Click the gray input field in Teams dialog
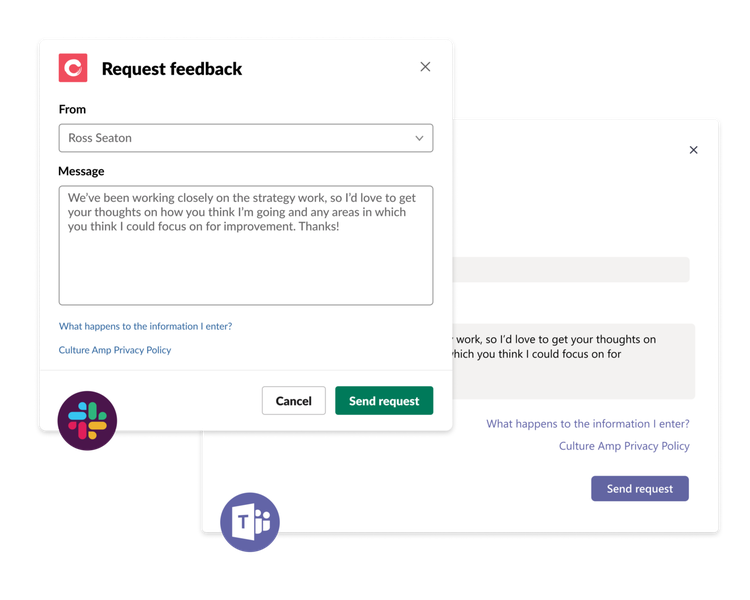 click(x=570, y=270)
